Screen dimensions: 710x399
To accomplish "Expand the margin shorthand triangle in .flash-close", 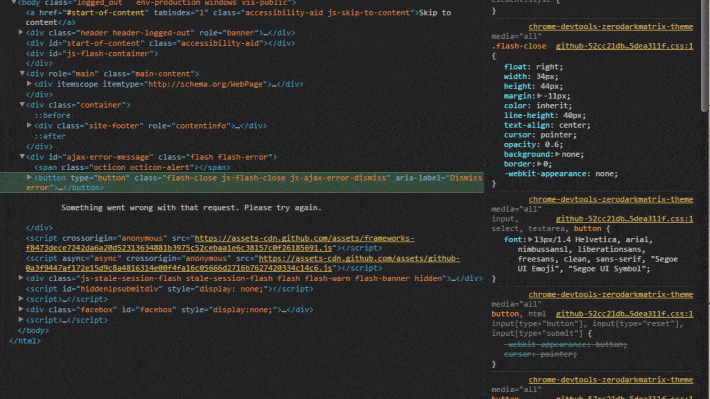I will point(539,96).
